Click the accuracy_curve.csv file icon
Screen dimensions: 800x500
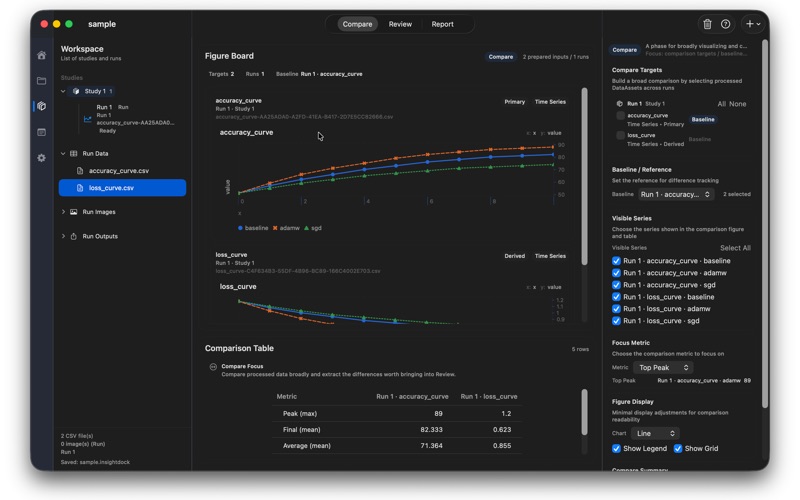tap(80, 171)
